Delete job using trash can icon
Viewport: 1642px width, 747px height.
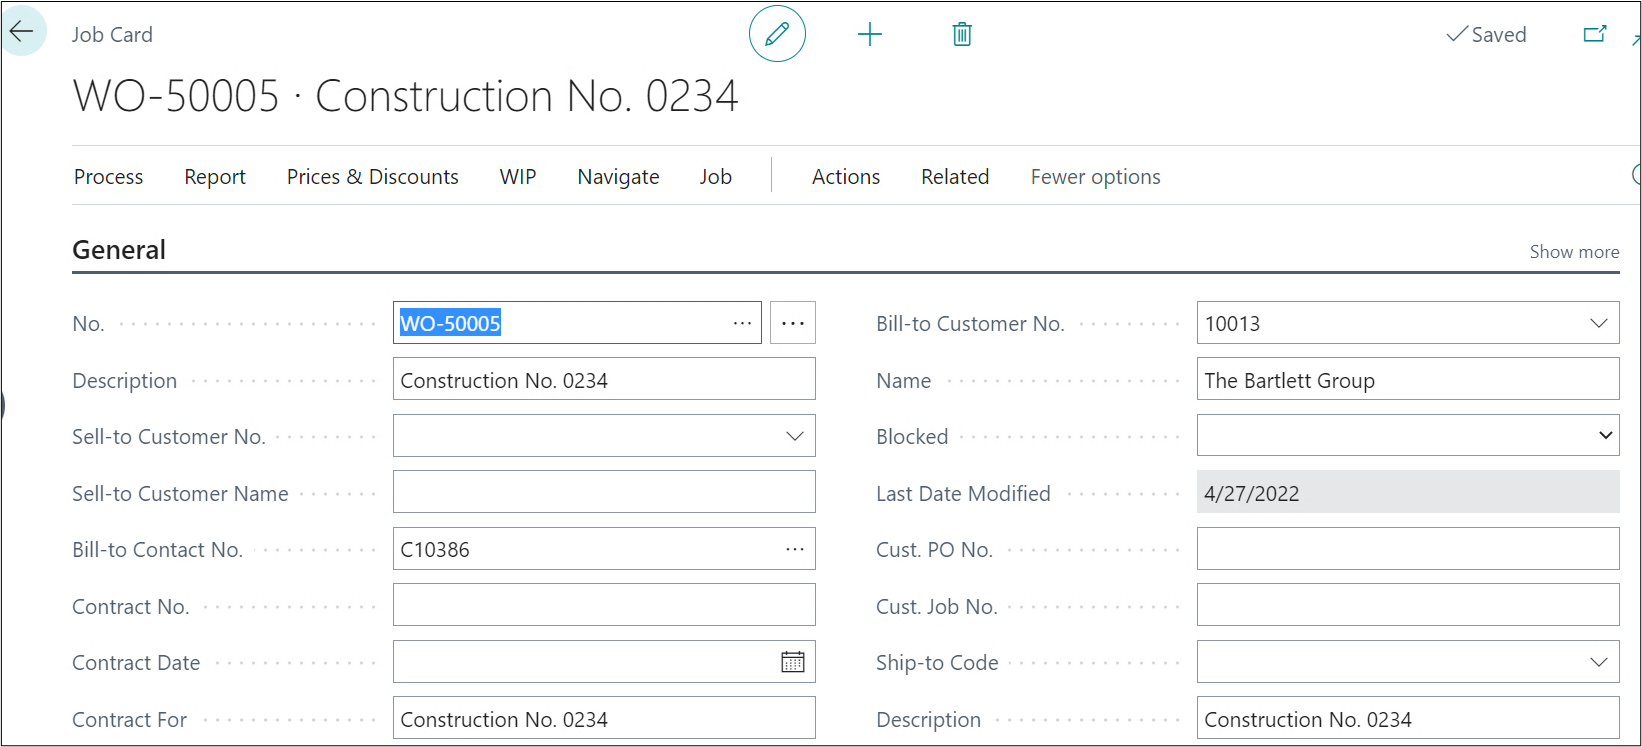tap(962, 35)
